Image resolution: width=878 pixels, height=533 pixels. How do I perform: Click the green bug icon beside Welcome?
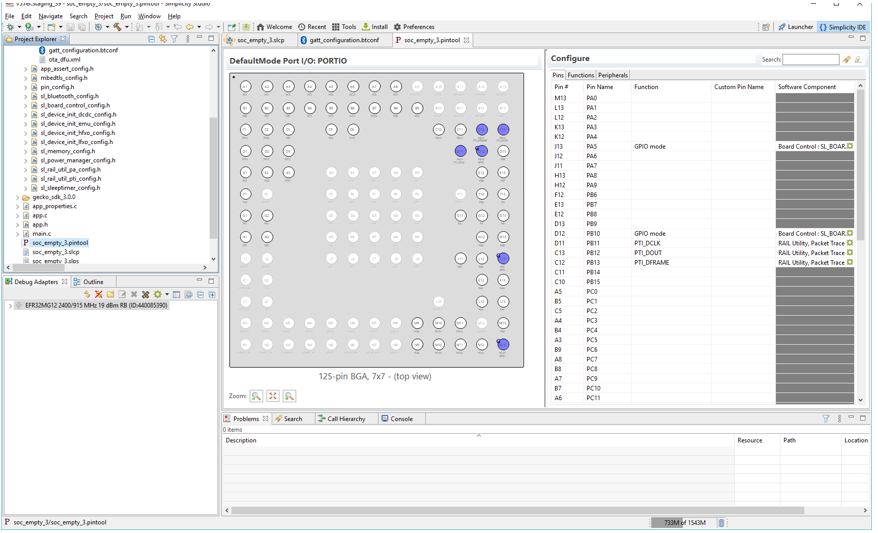point(246,27)
